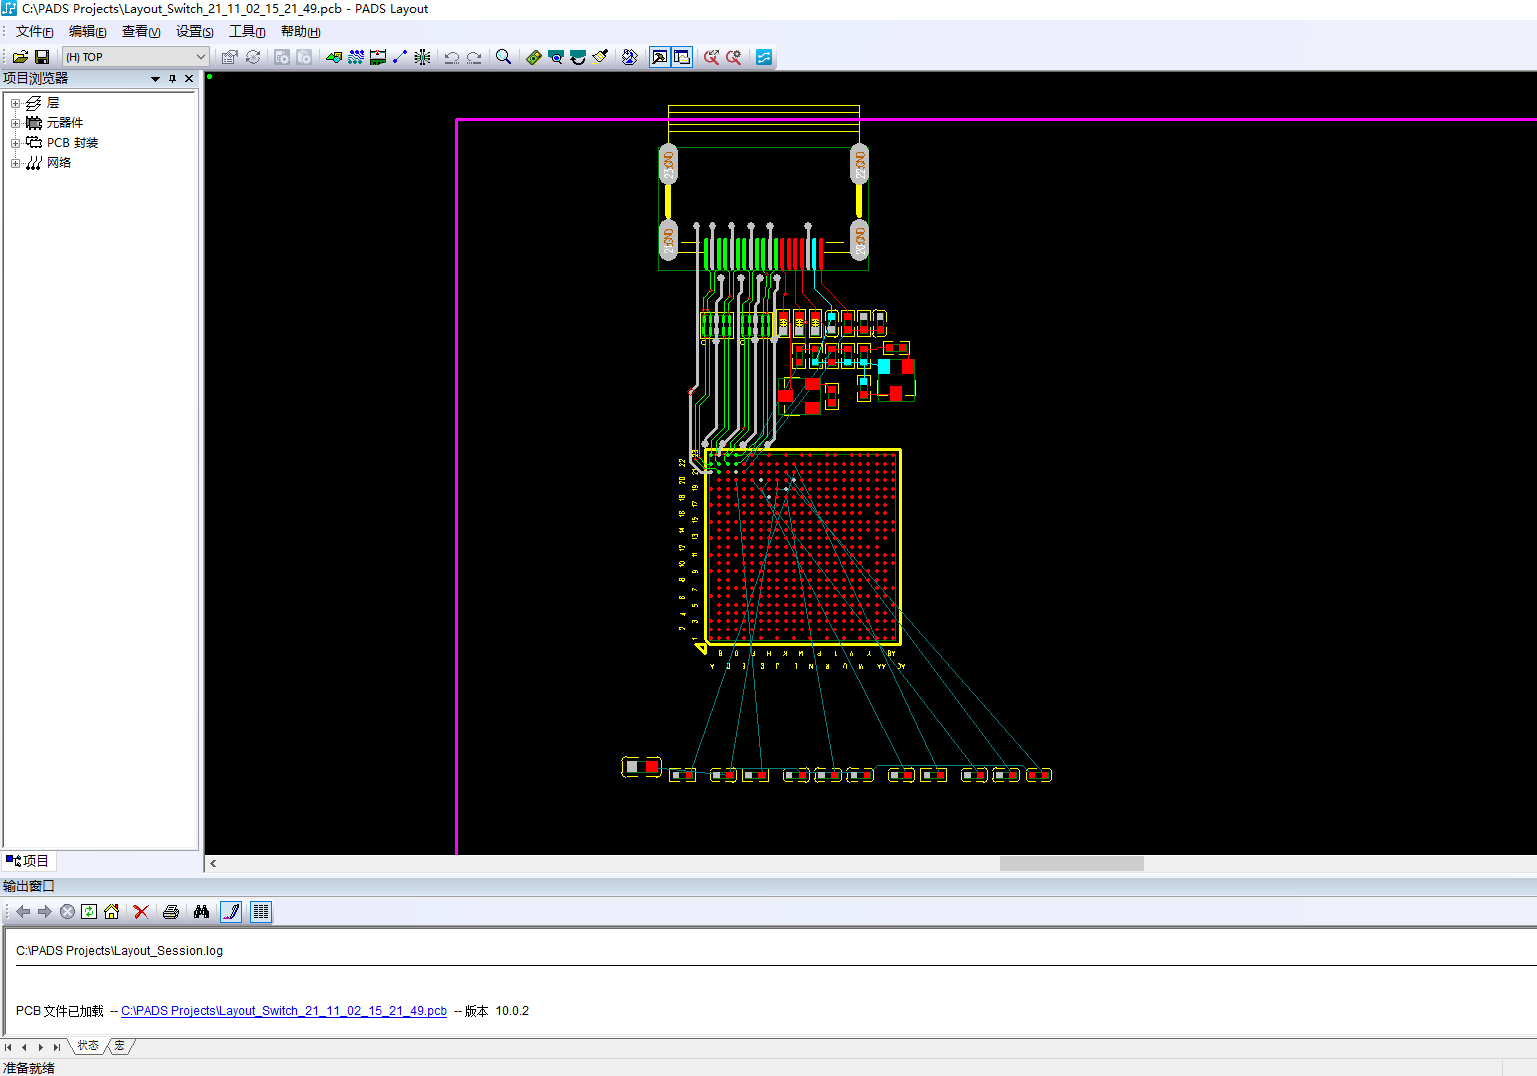Viewport: 1537px width, 1076px height.
Task: Click the Cycle refresh toolbar icon
Action: click(253, 57)
